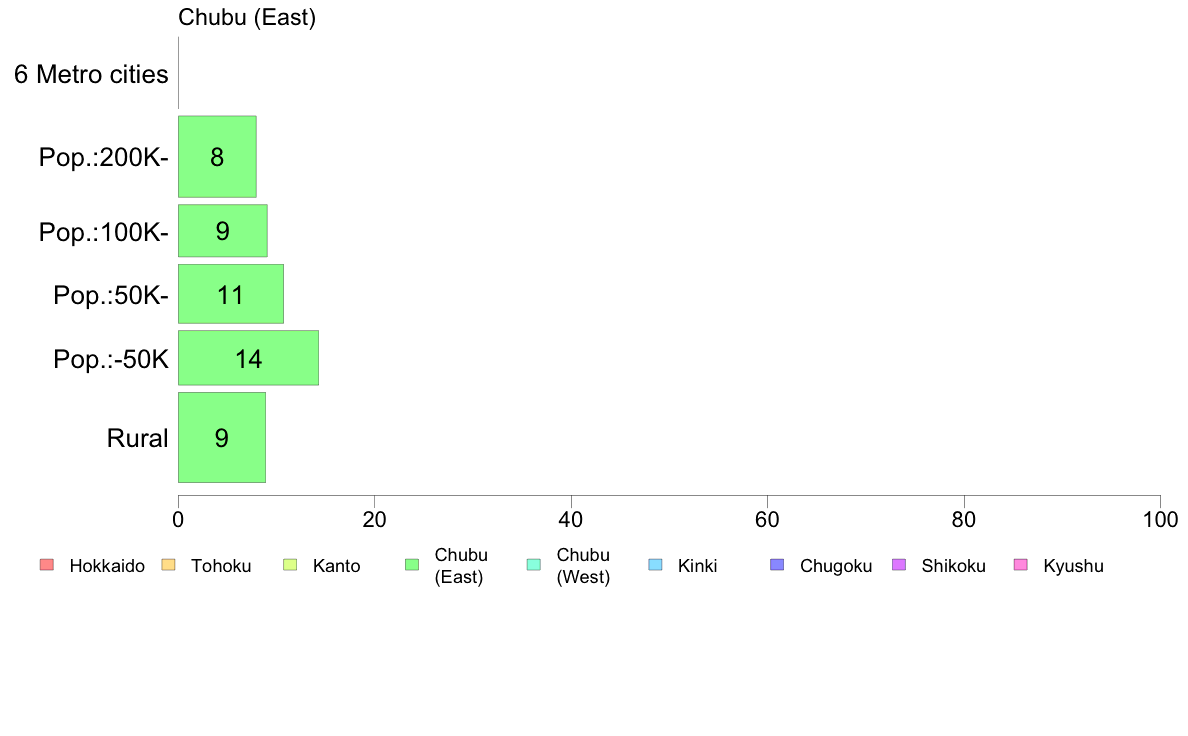Select the Pop.:200K- bar showing 8
The height and width of the screenshot is (736, 1188).
[x=217, y=157]
